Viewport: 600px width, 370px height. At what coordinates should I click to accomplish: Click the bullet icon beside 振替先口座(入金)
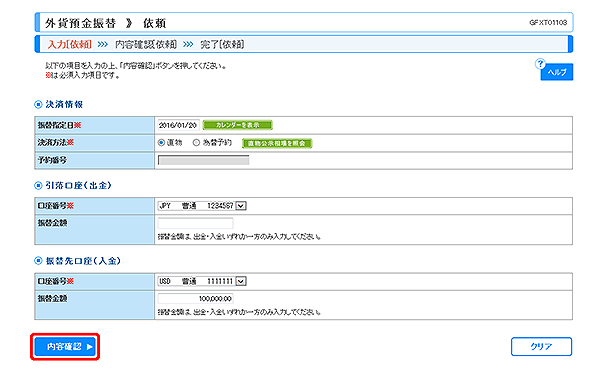38,261
